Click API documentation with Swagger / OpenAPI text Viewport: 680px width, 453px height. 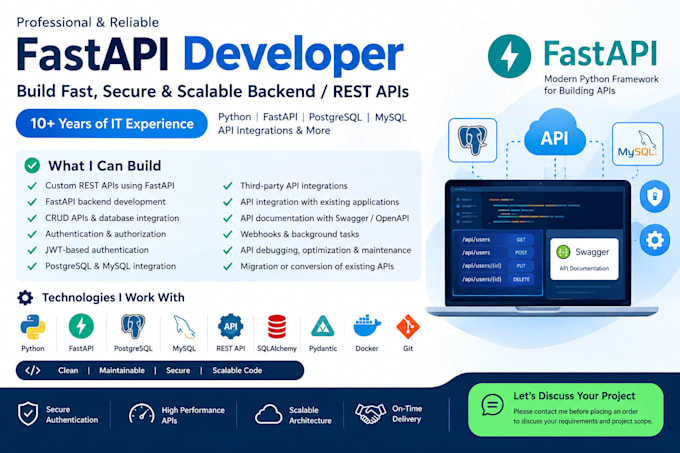pyautogui.click(x=325, y=218)
